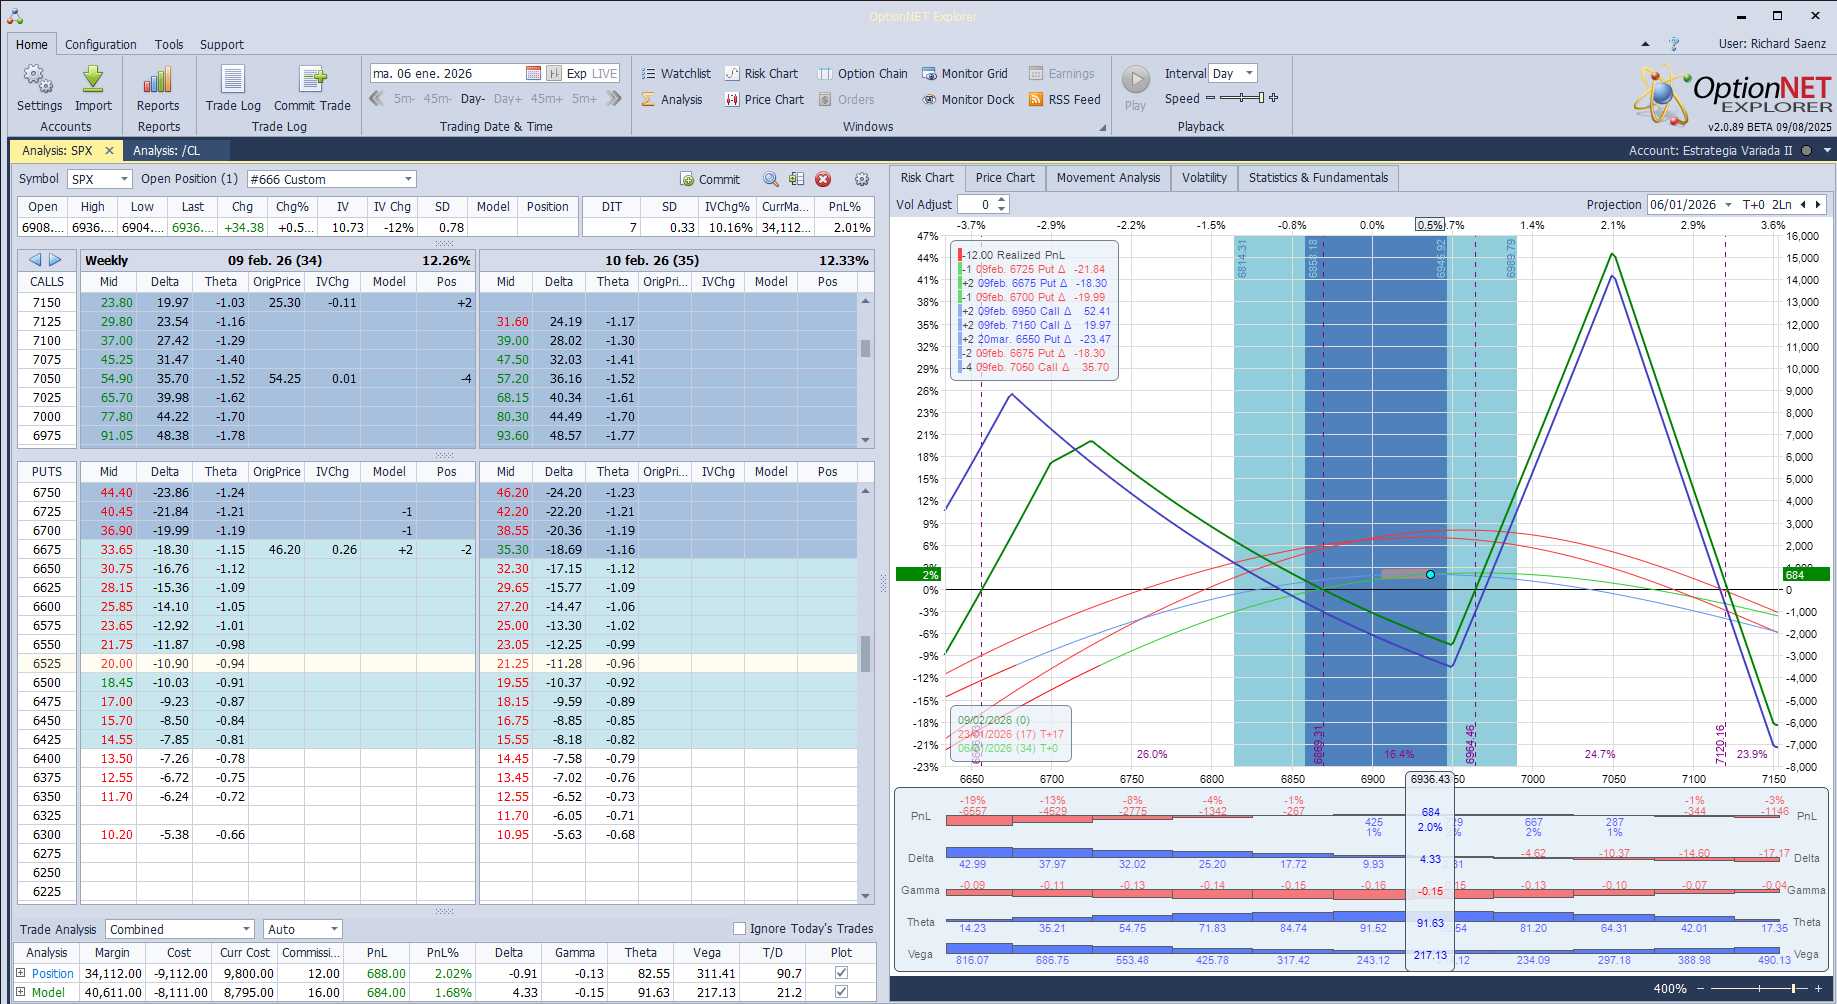Switch to the Home ribbon tab
1837x1004 pixels.
click(31, 44)
